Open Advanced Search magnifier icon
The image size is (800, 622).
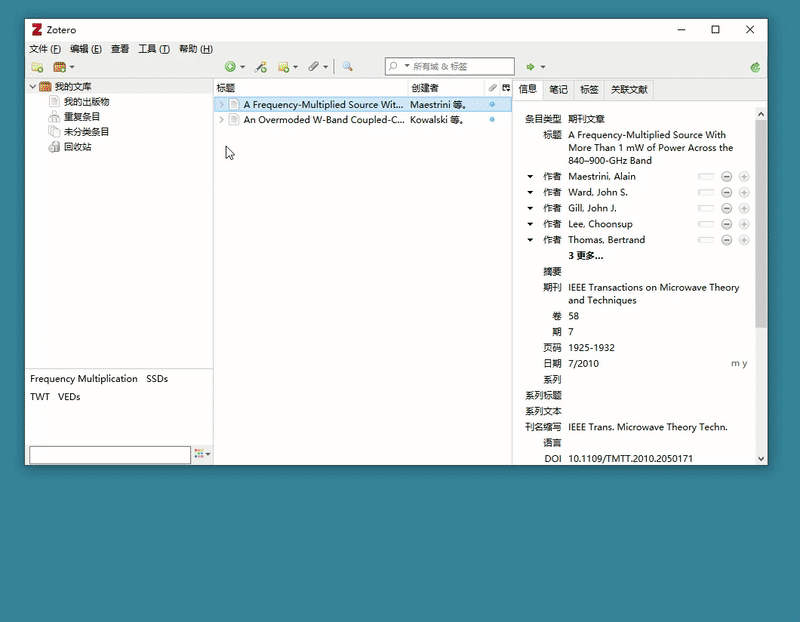tap(347, 67)
